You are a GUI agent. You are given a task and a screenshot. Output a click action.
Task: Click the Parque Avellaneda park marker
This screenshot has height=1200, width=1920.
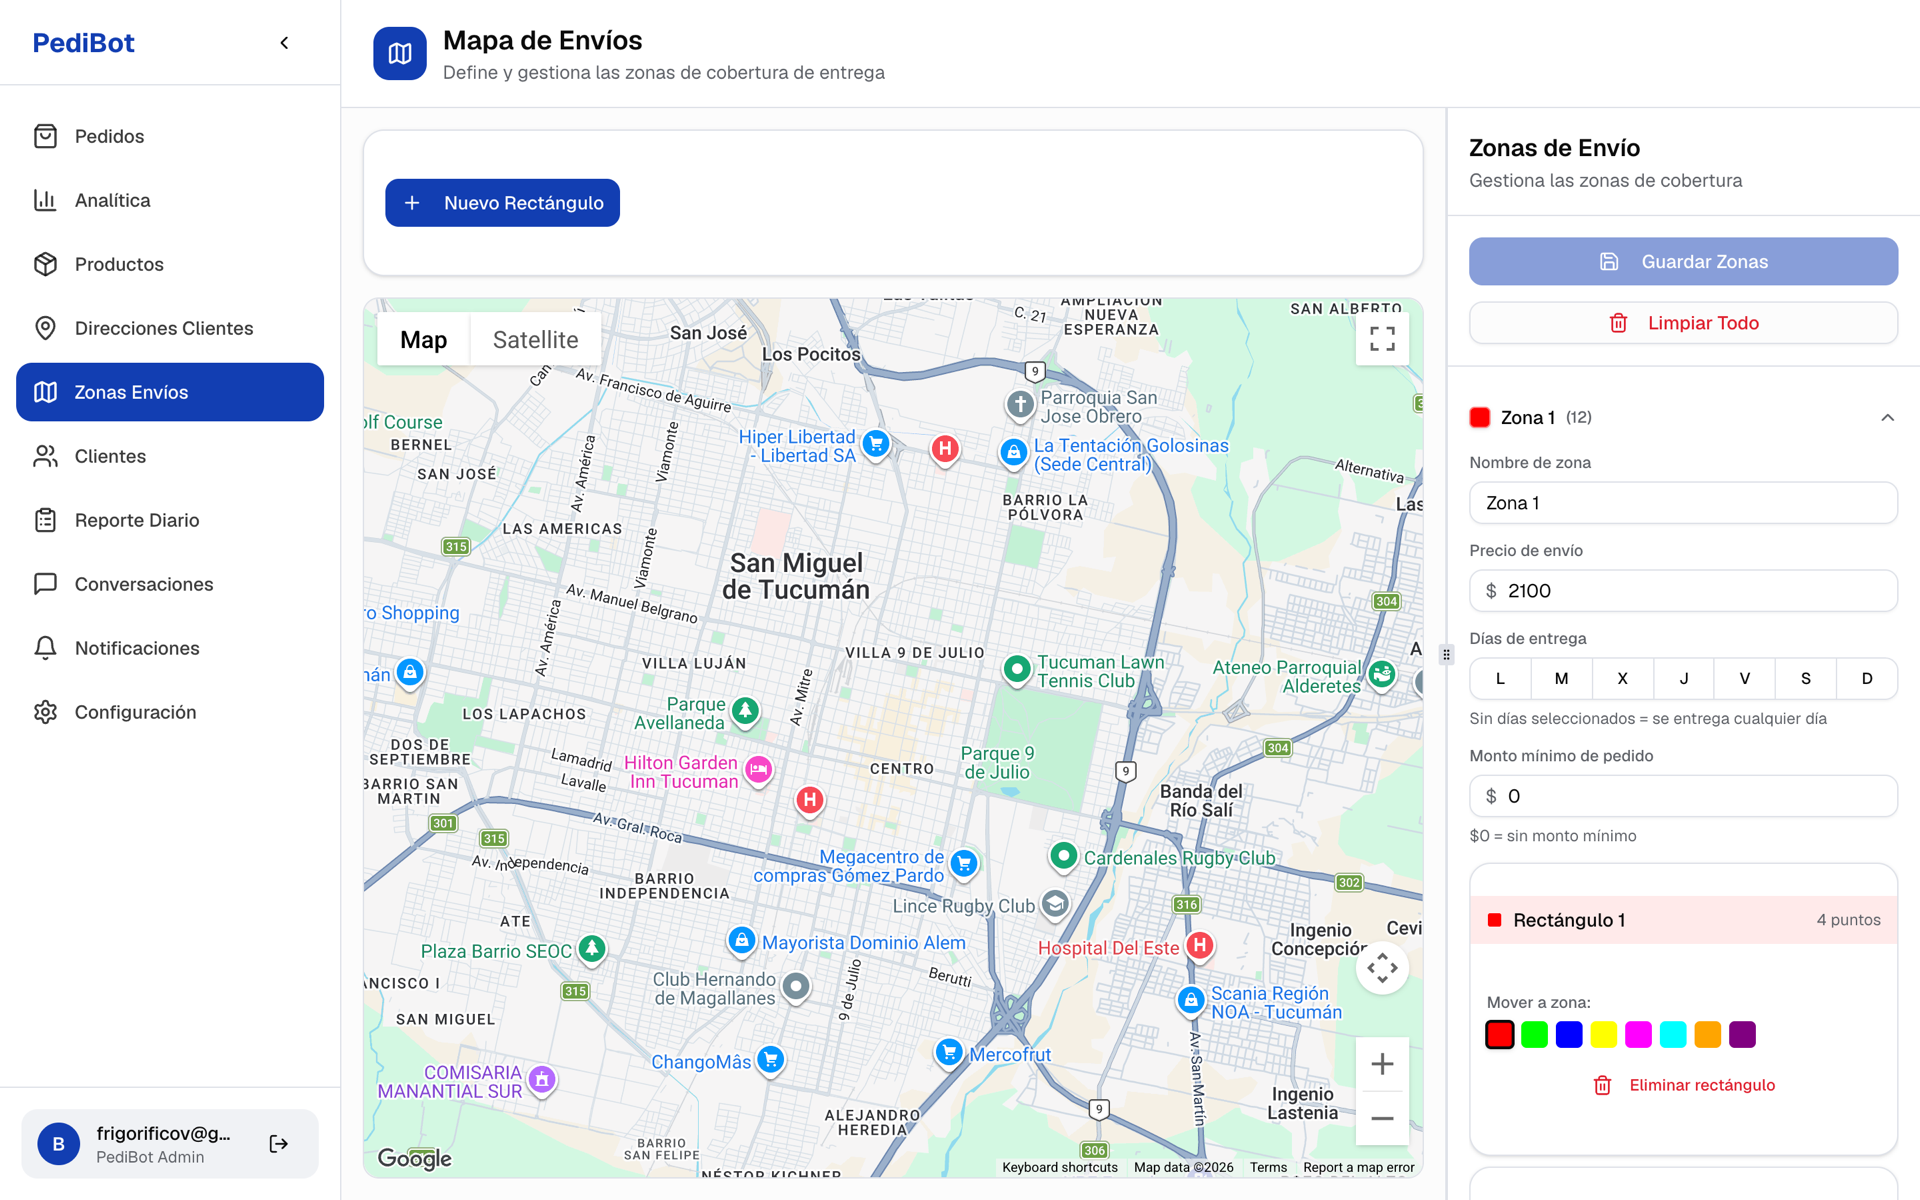745,711
